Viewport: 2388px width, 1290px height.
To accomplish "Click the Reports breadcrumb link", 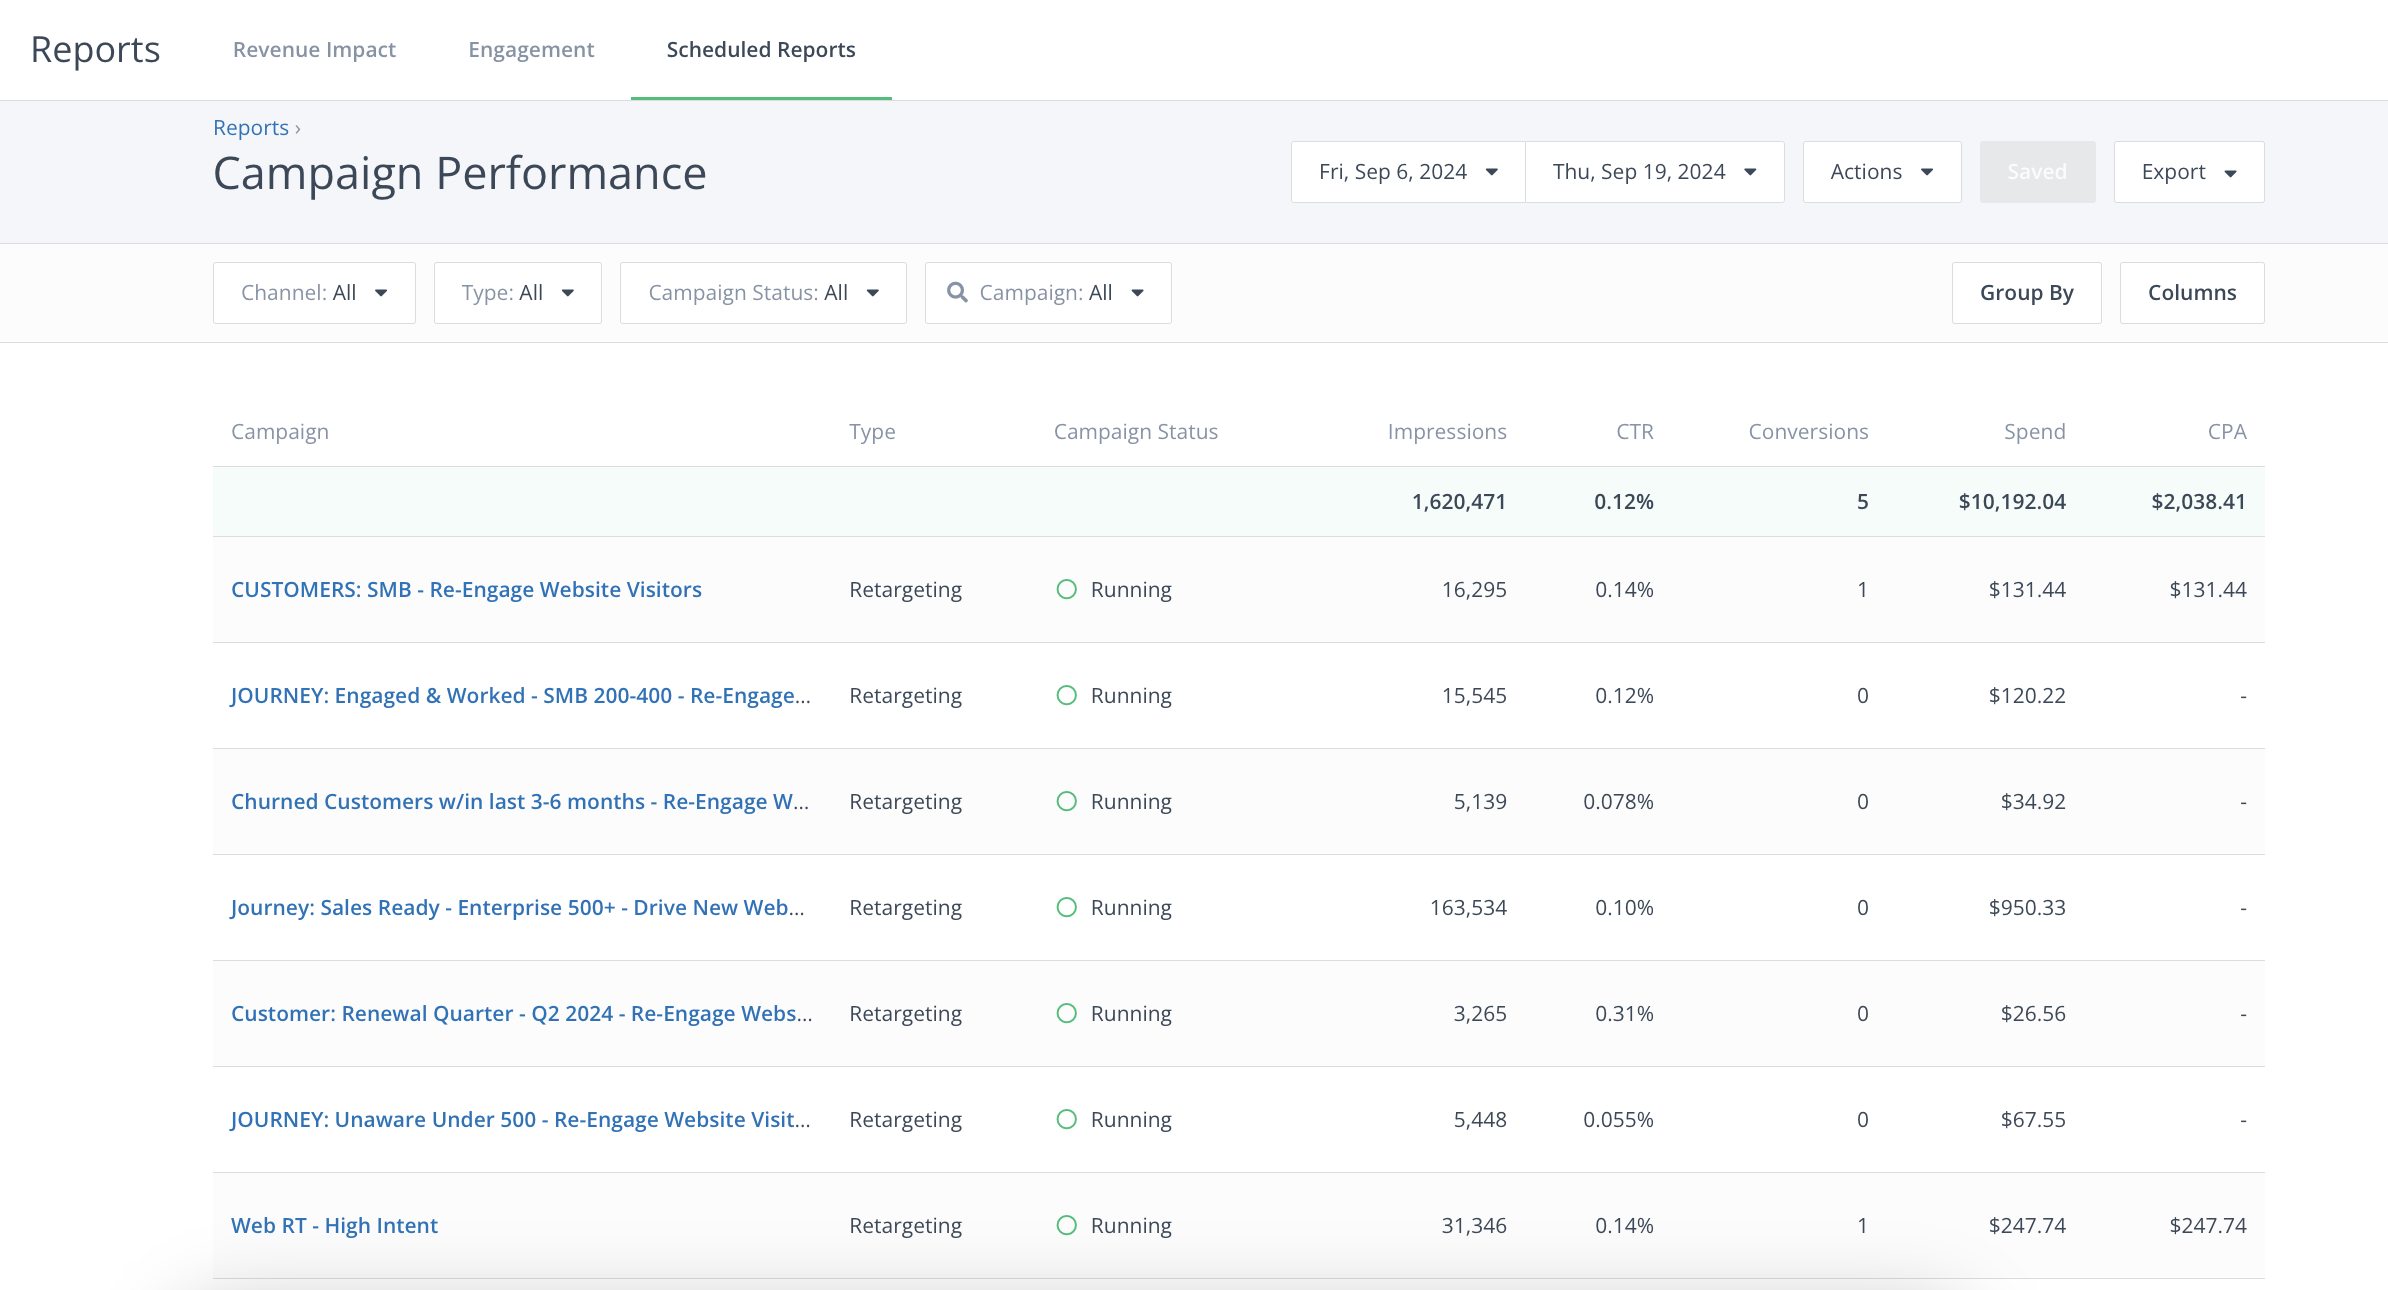I will (x=250, y=128).
